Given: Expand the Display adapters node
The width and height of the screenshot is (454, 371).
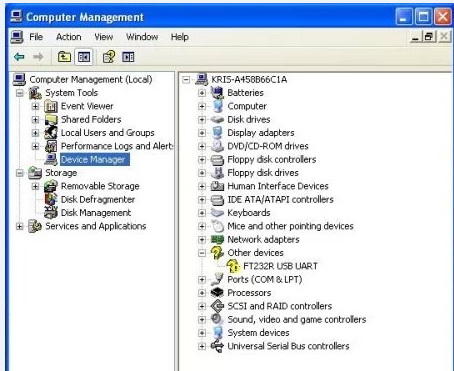Looking at the screenshot, I should (x=202, y=133).
